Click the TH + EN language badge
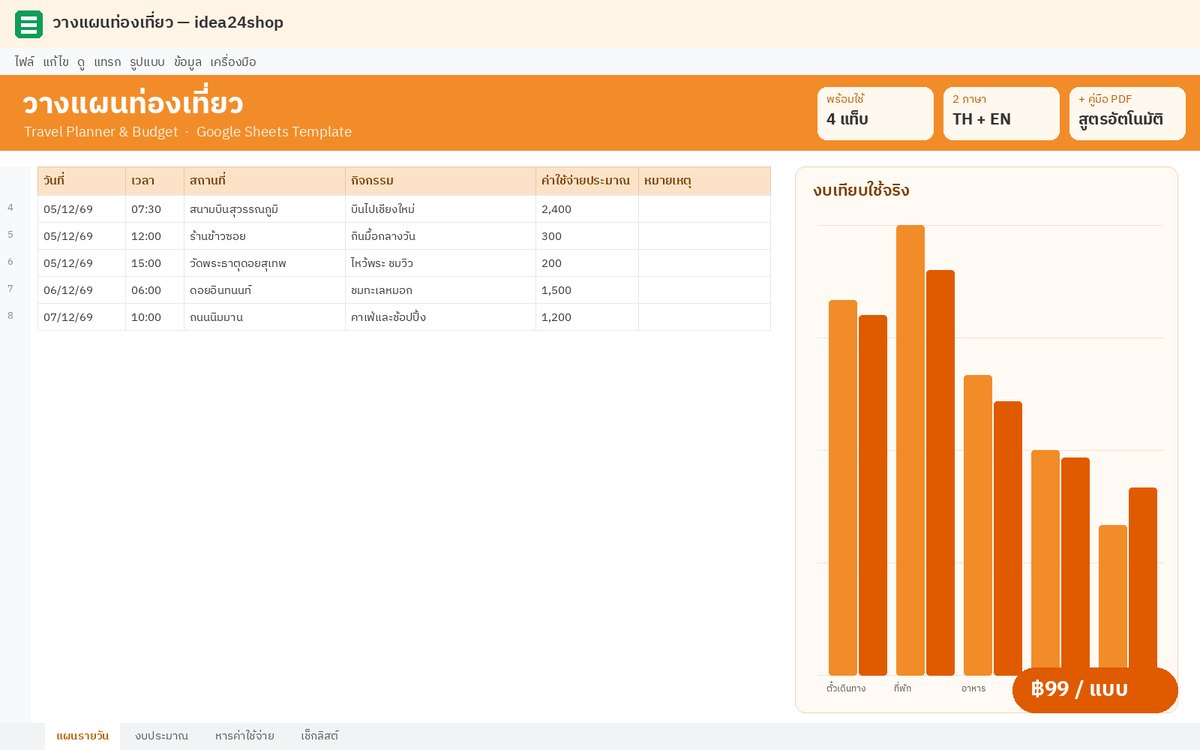Viewport: 1200px width, 750px height. (x=1001, y=113)
